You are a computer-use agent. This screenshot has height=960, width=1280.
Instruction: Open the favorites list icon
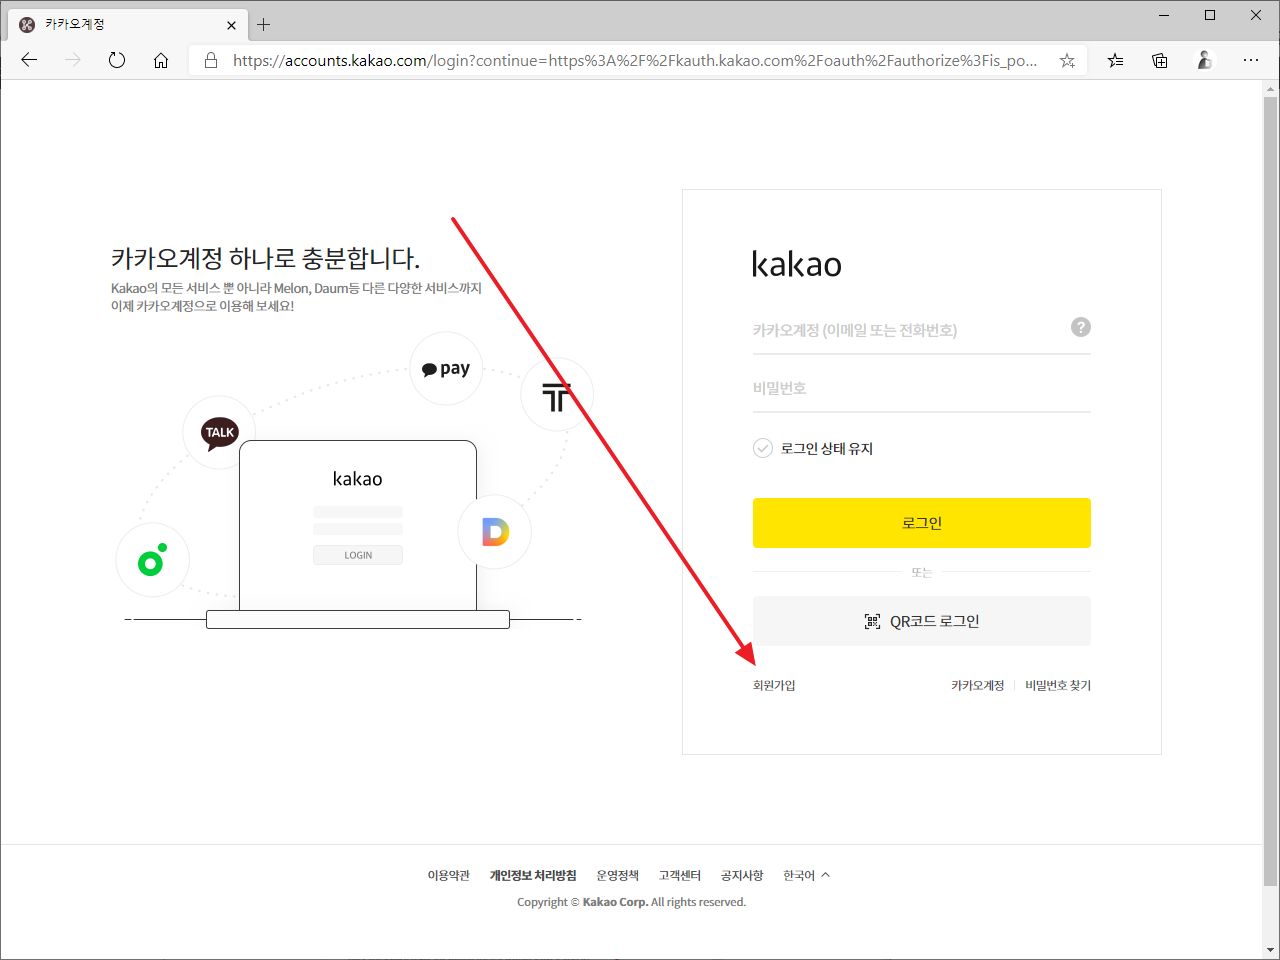(1116, 60)
